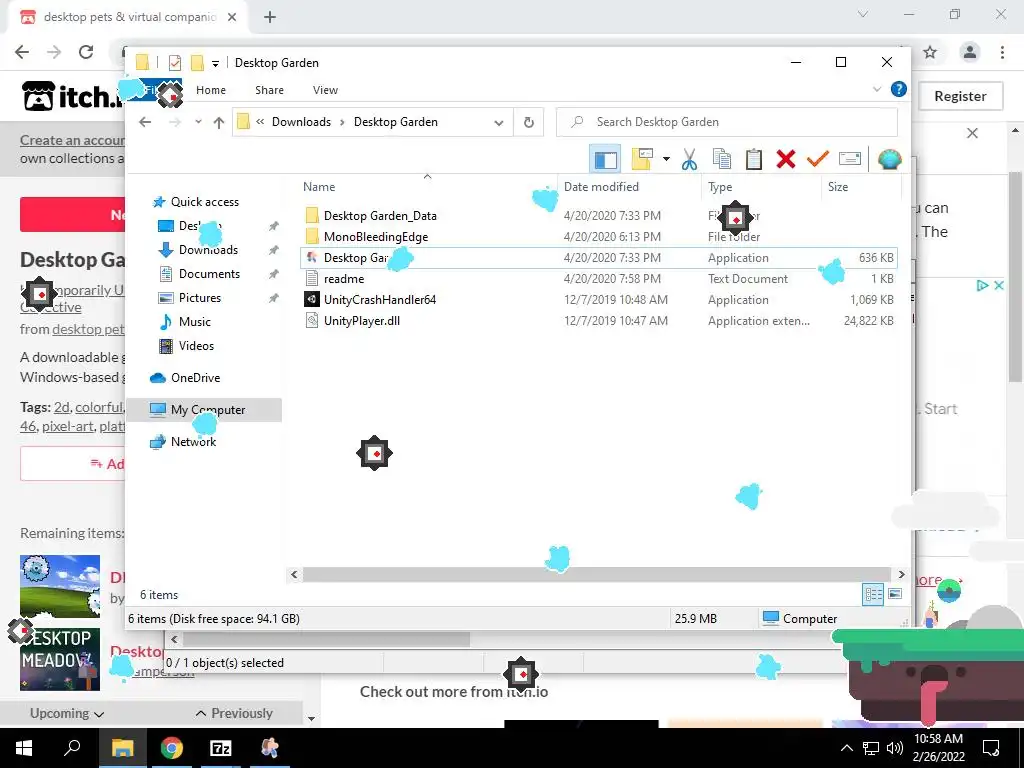
Task: Show hidden icons in system tray
Action: [846, 748]
